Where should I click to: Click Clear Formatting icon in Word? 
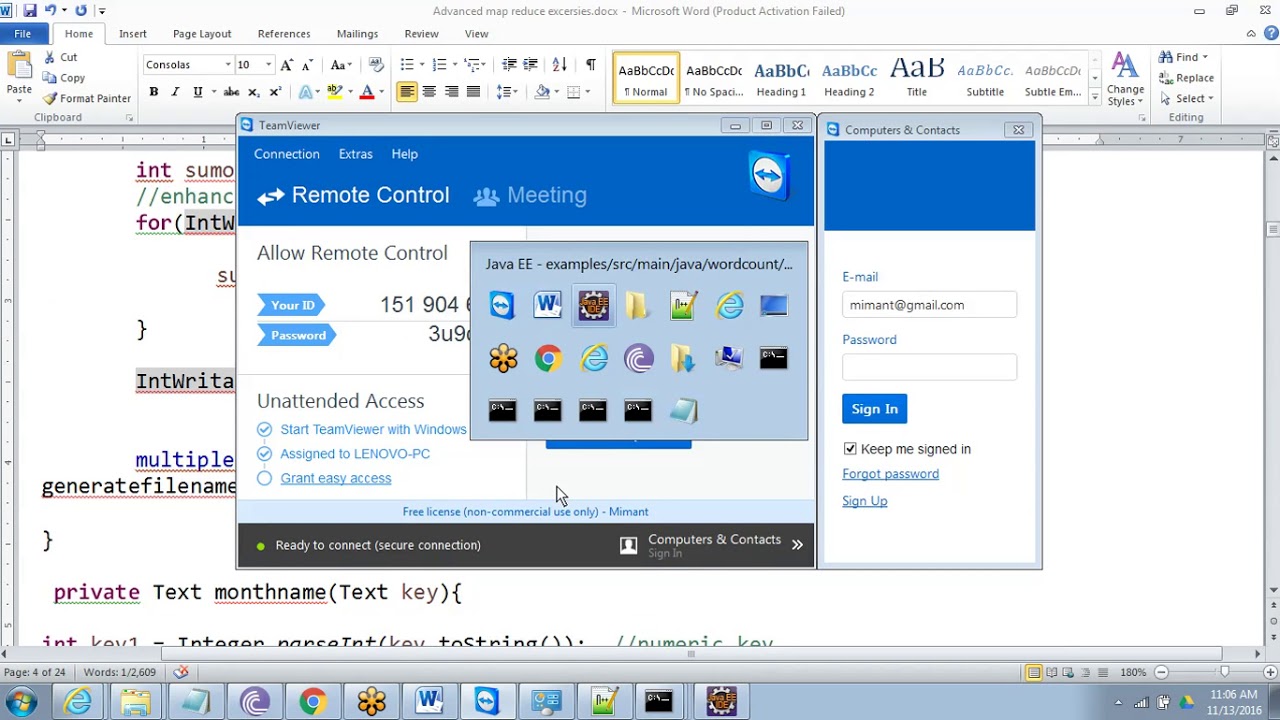coord(376,65)
